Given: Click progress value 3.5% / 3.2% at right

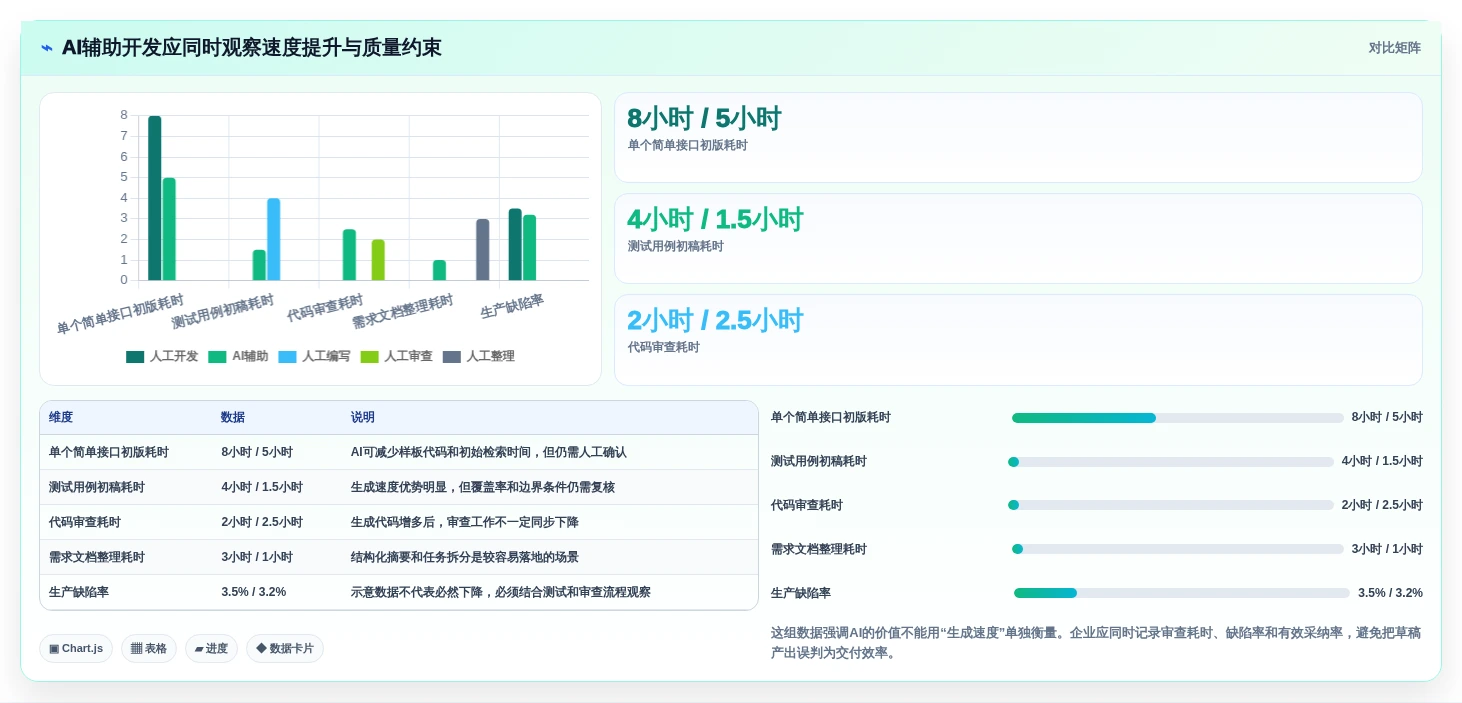Looking at the screenshot, I should 1390,593.
